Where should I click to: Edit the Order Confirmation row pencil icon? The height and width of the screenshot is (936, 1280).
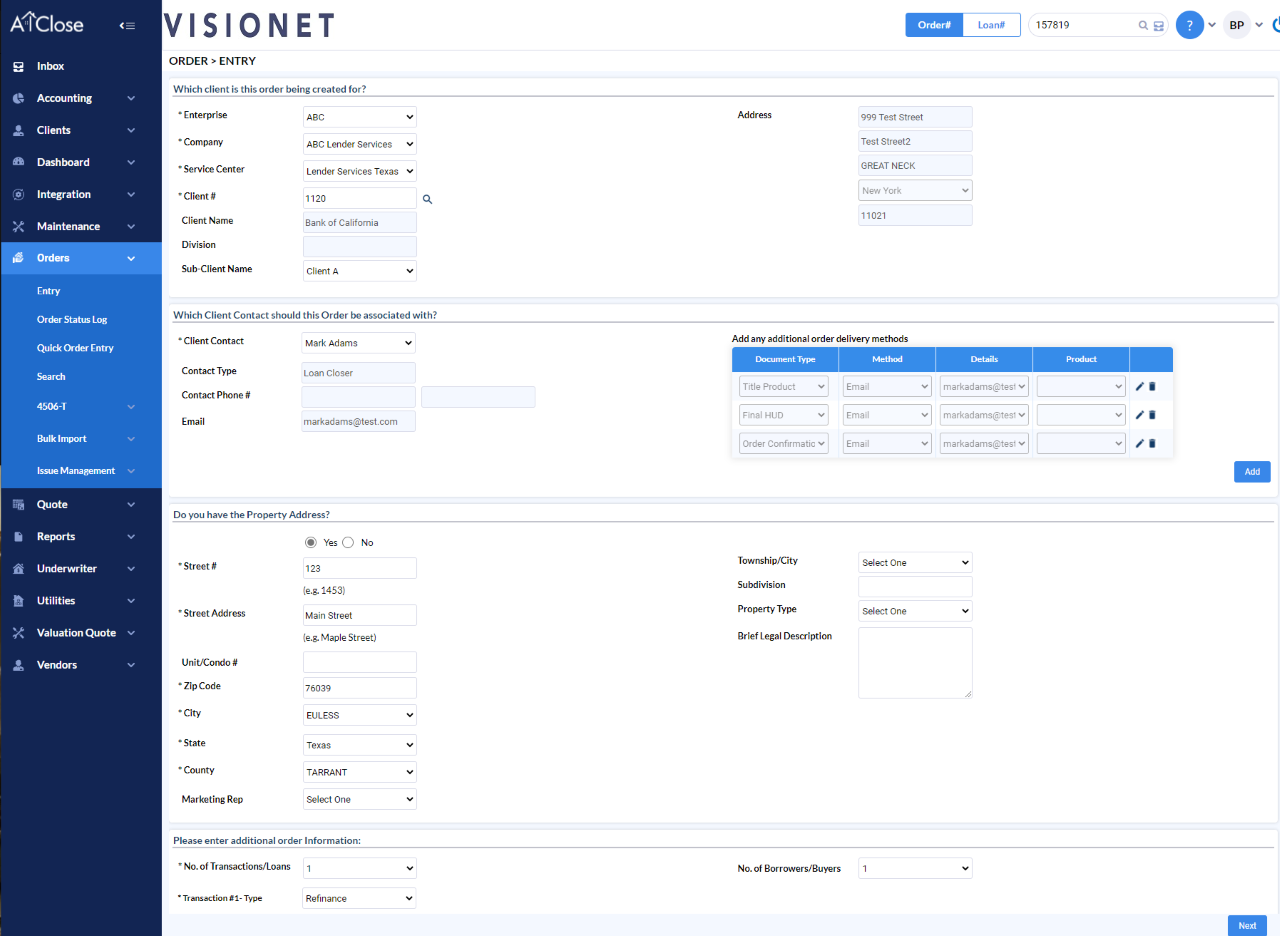tap(1142, 443)
